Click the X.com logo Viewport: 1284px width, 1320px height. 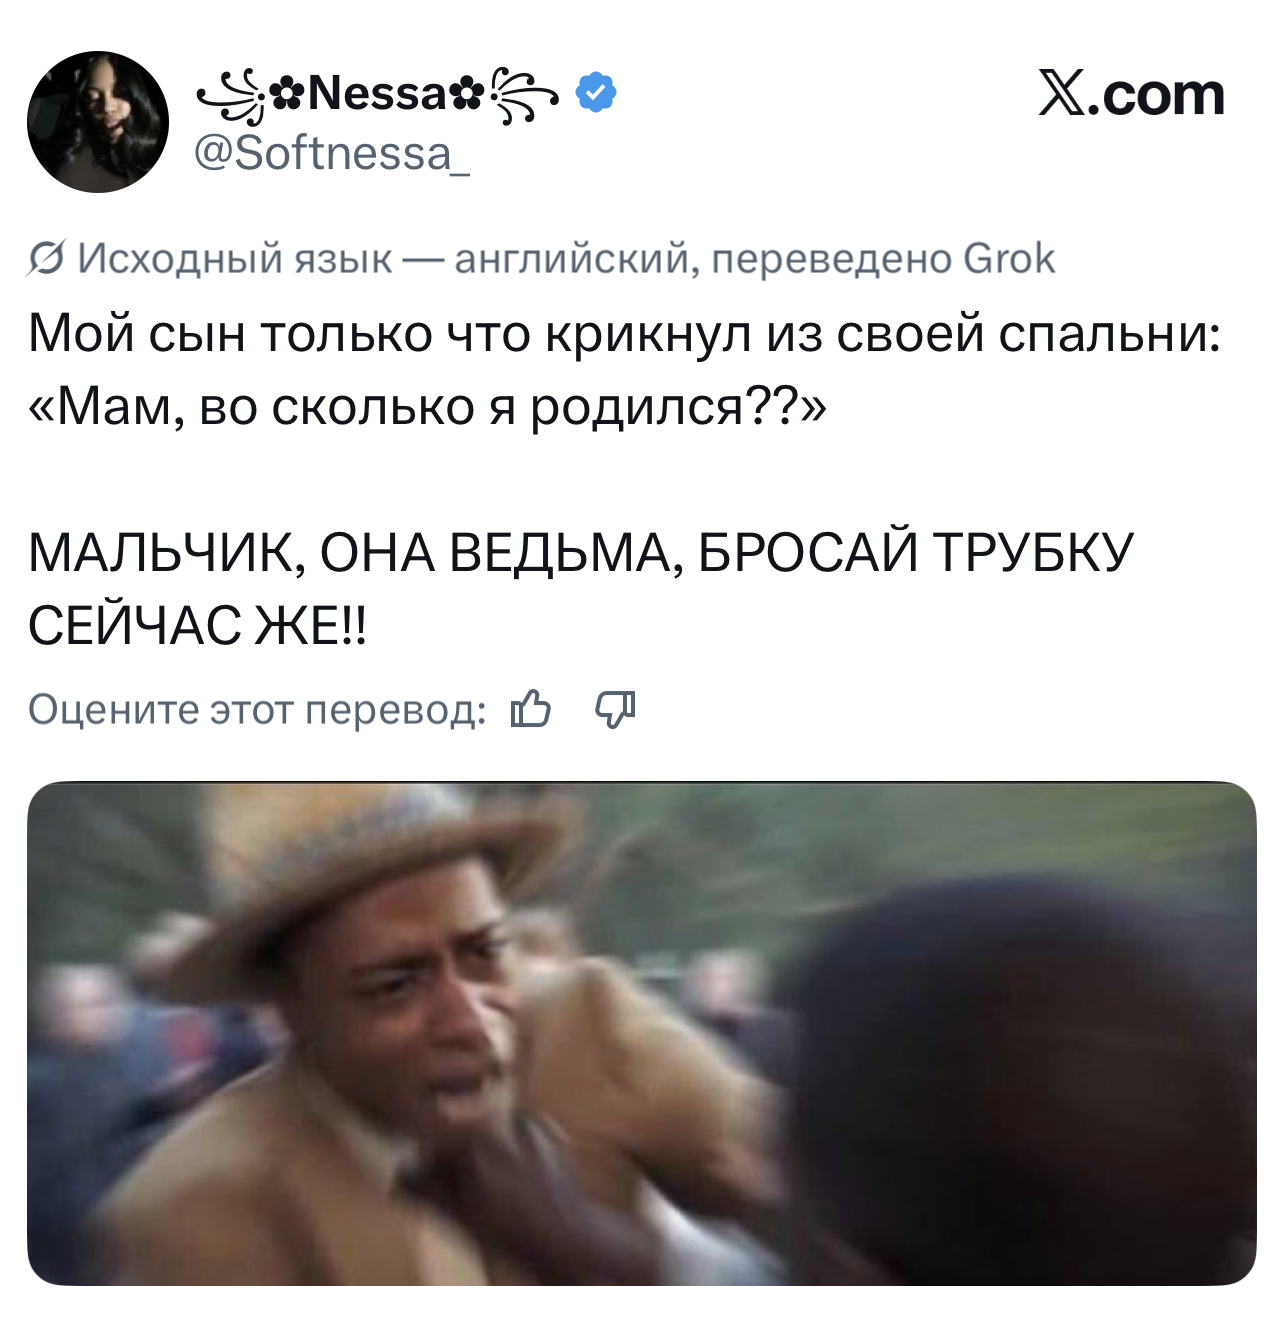point(1131,94)
